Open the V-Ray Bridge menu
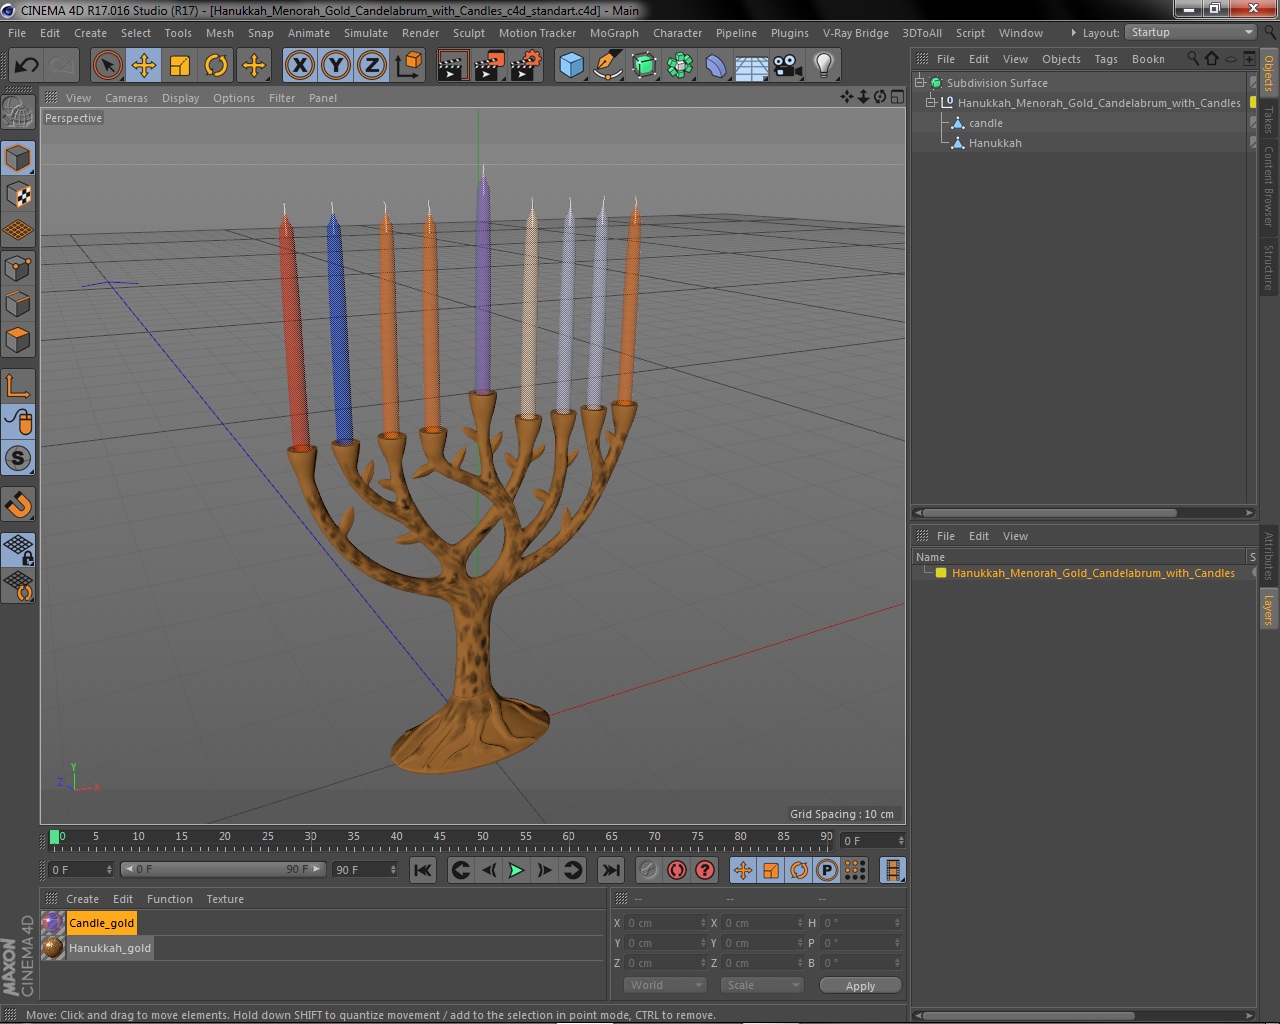Screen dimensions: 1280x1024 pos(856,33)
